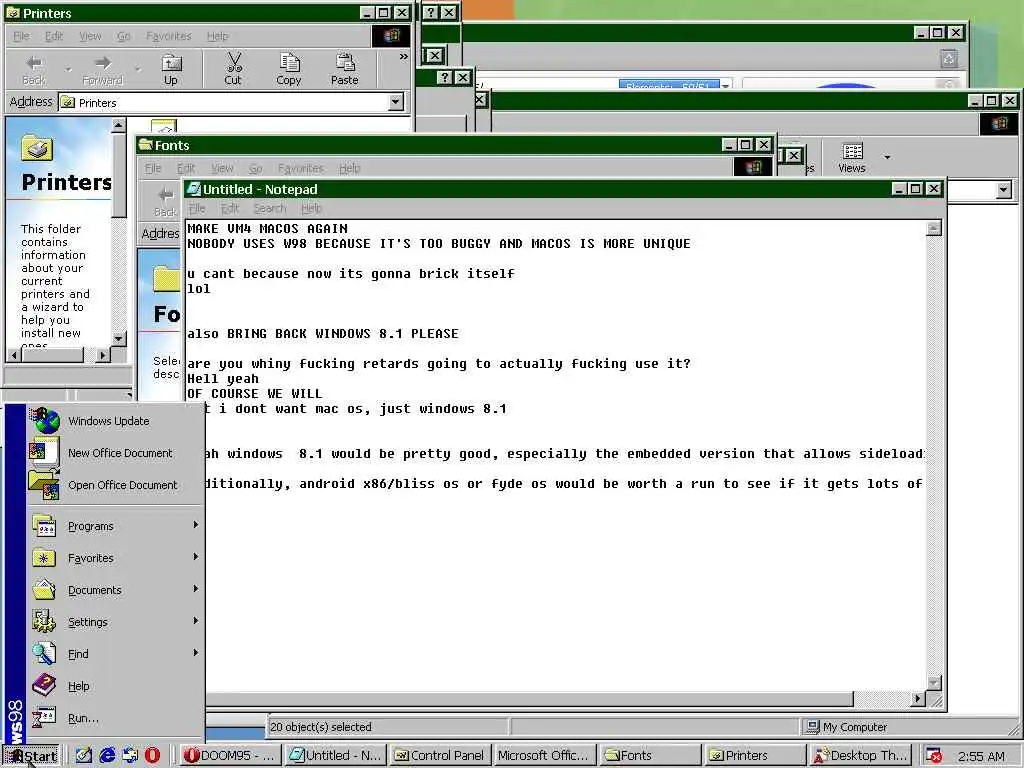Screen dimensions: 1024x768
Task: Launch Opera from quick launch bar
Action: click(x=152, y=756)
